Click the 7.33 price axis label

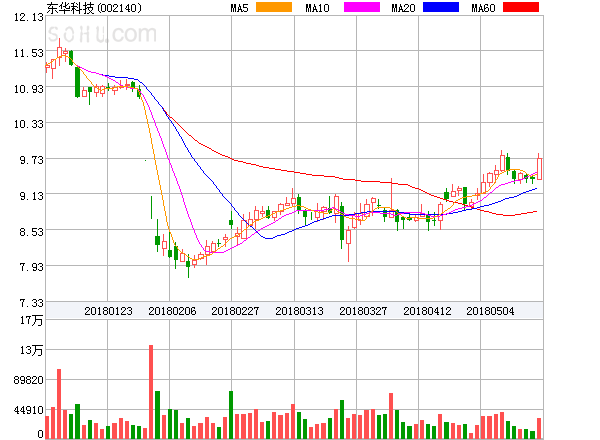pyautogui.click(x=31, y=303)
